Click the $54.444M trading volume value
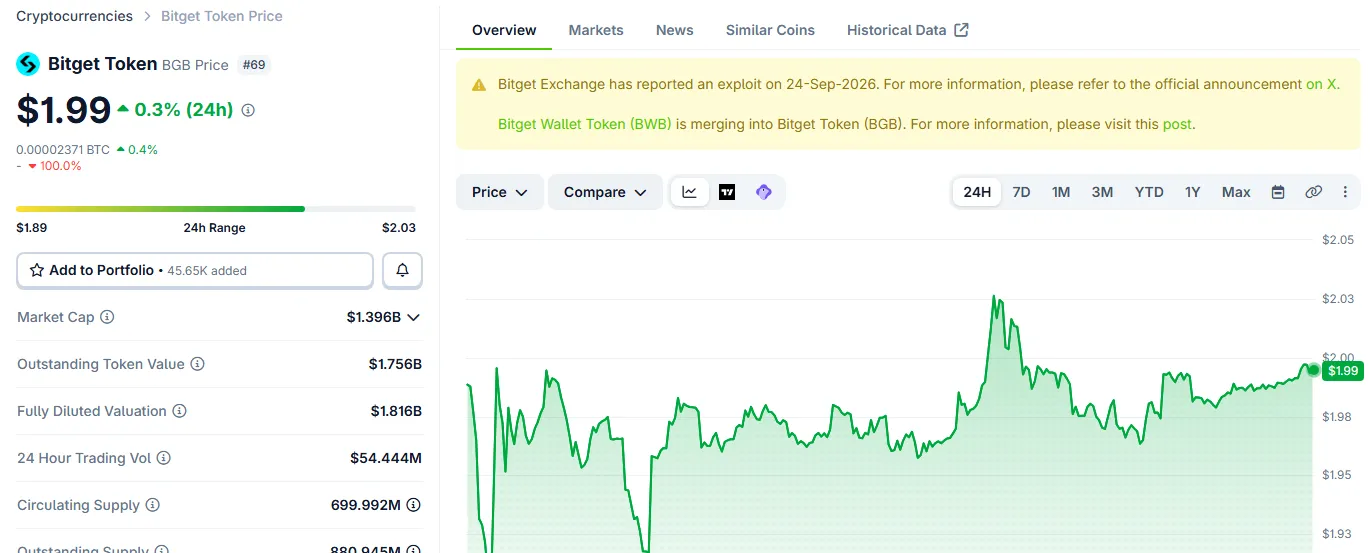This screenshot has height=553, width=1370. (x=386, y=458)
